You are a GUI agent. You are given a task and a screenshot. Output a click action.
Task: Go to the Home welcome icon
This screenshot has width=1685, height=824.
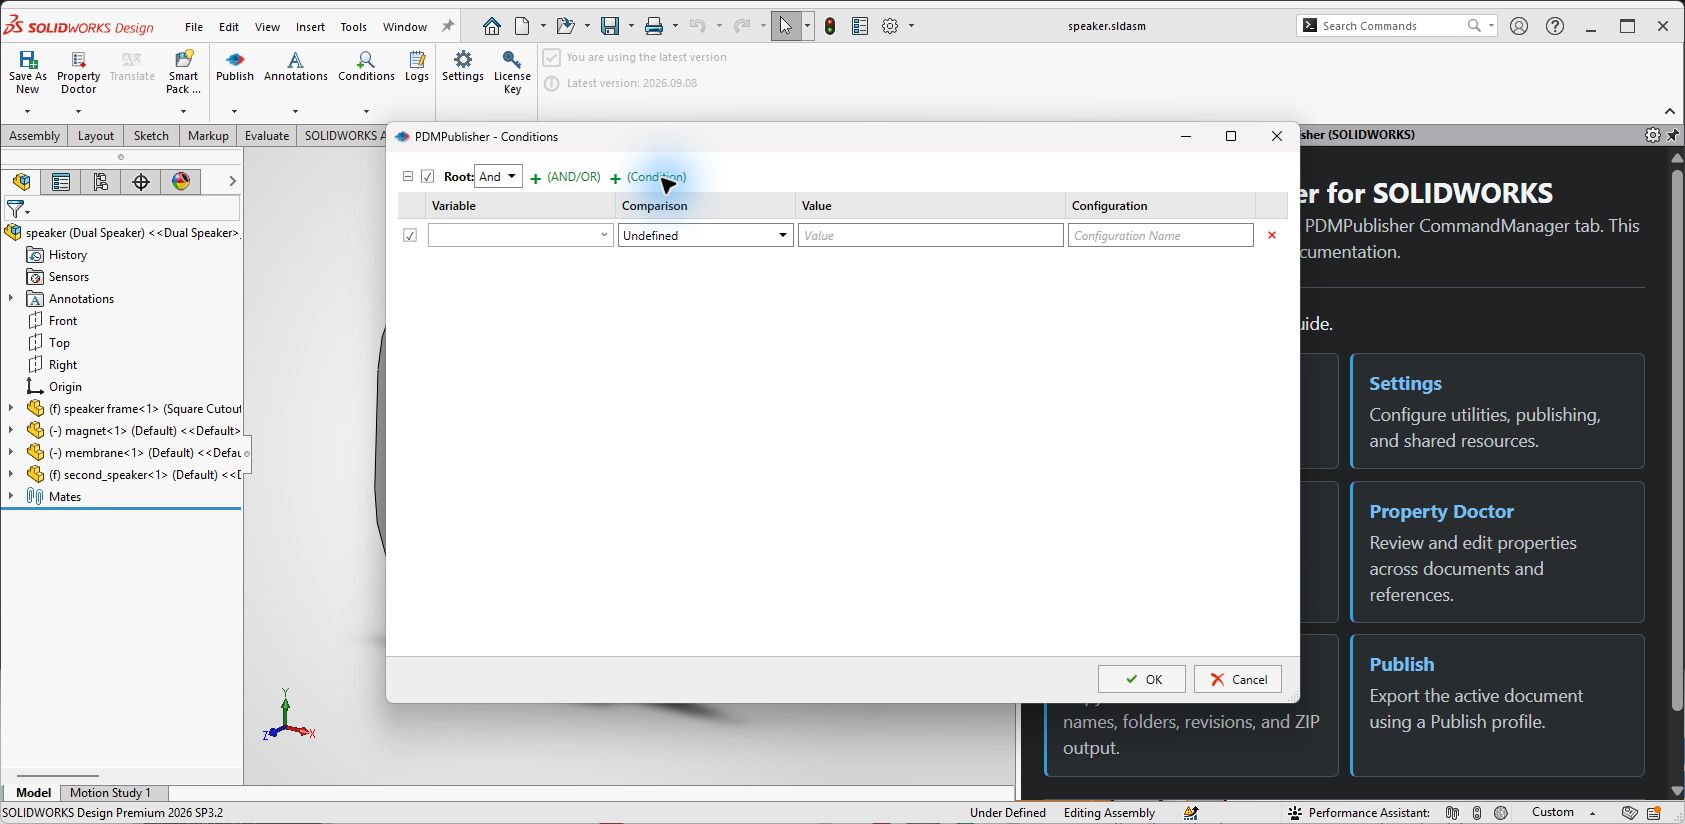pos(491,26)
